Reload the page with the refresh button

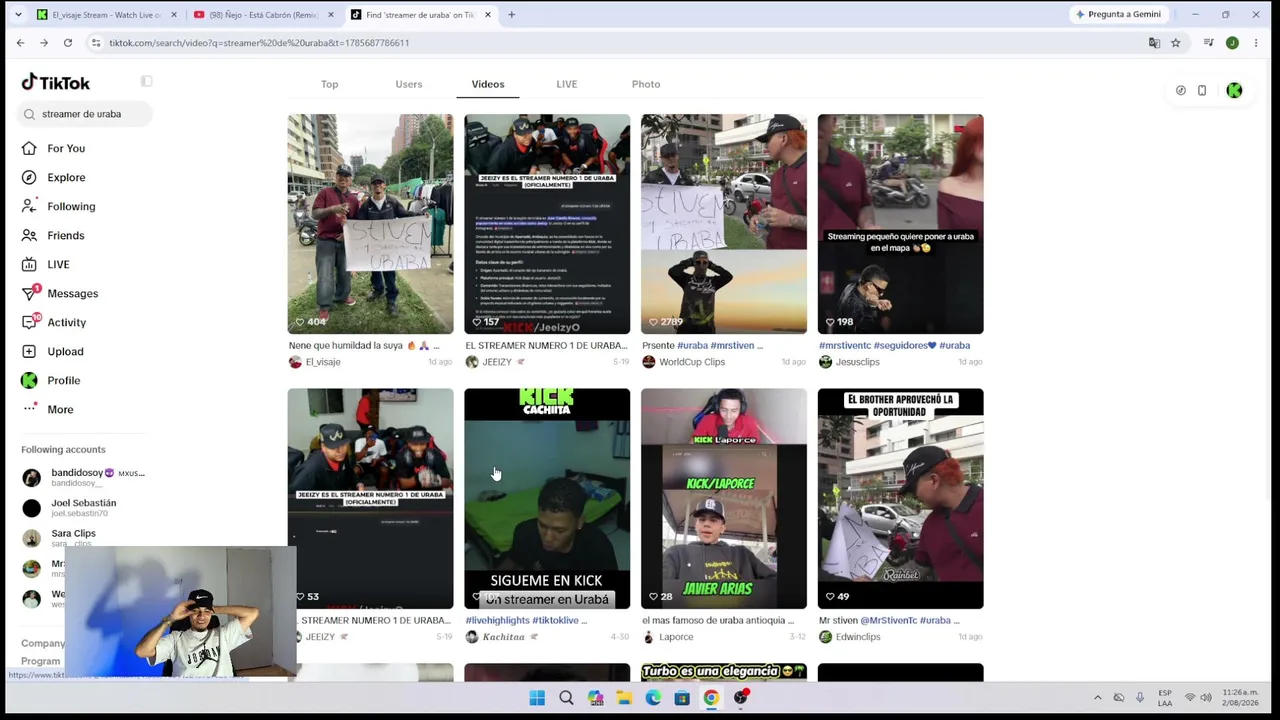[x=68, y=43]
